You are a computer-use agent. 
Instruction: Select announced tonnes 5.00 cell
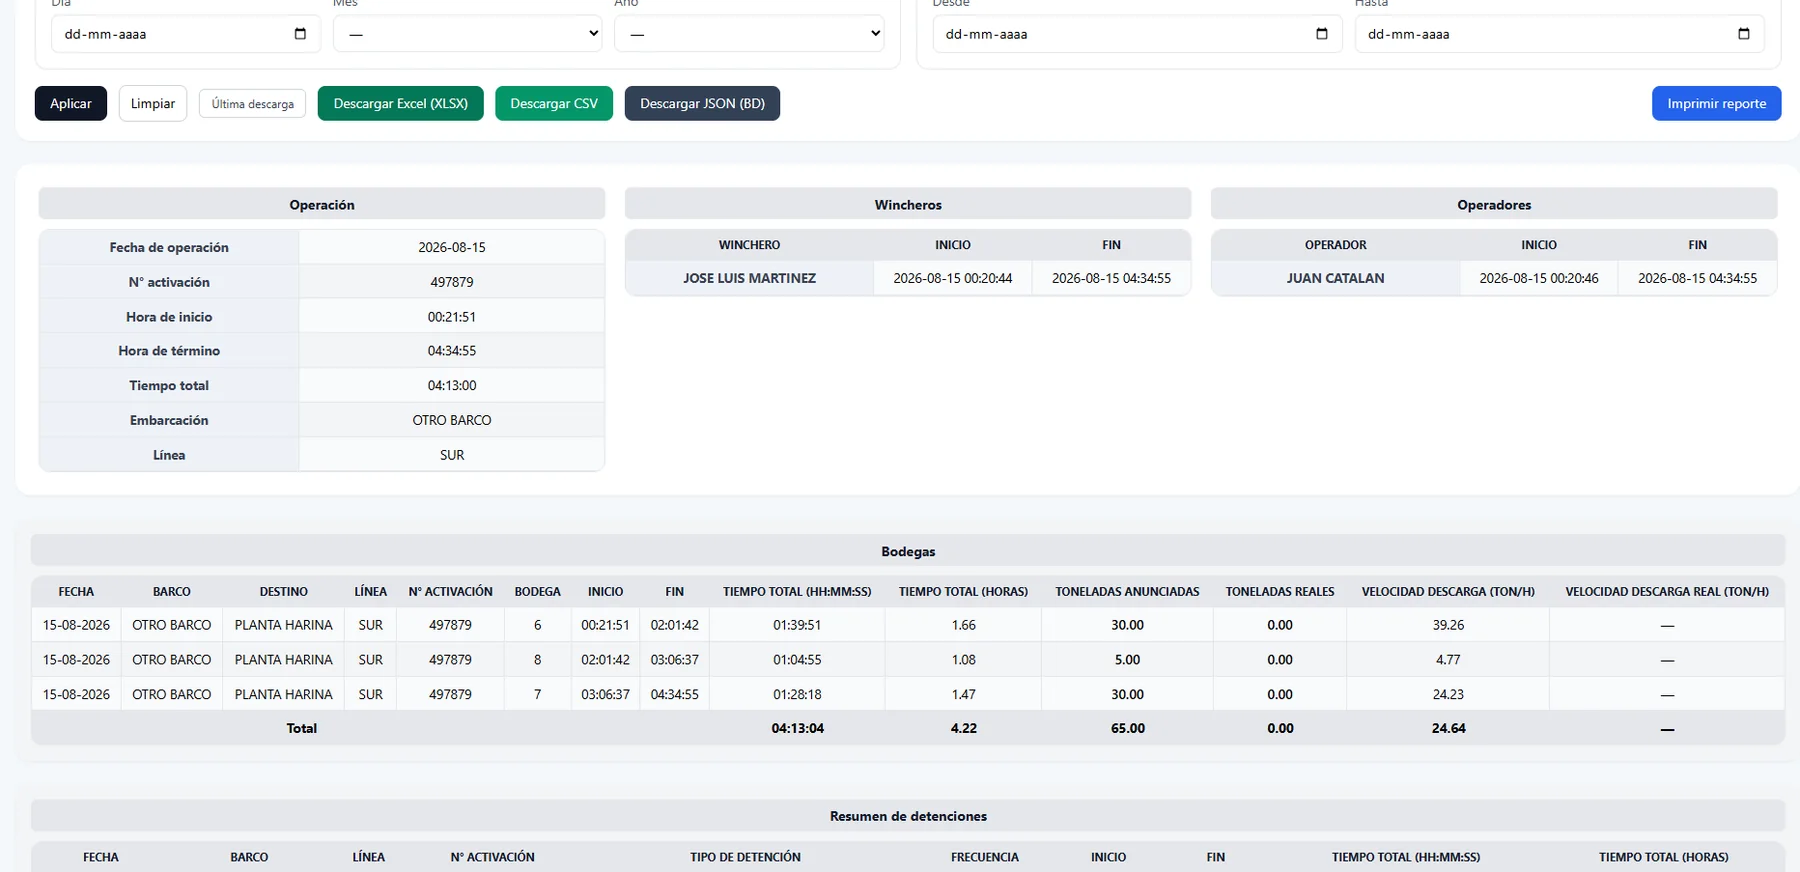[1127, 660]
